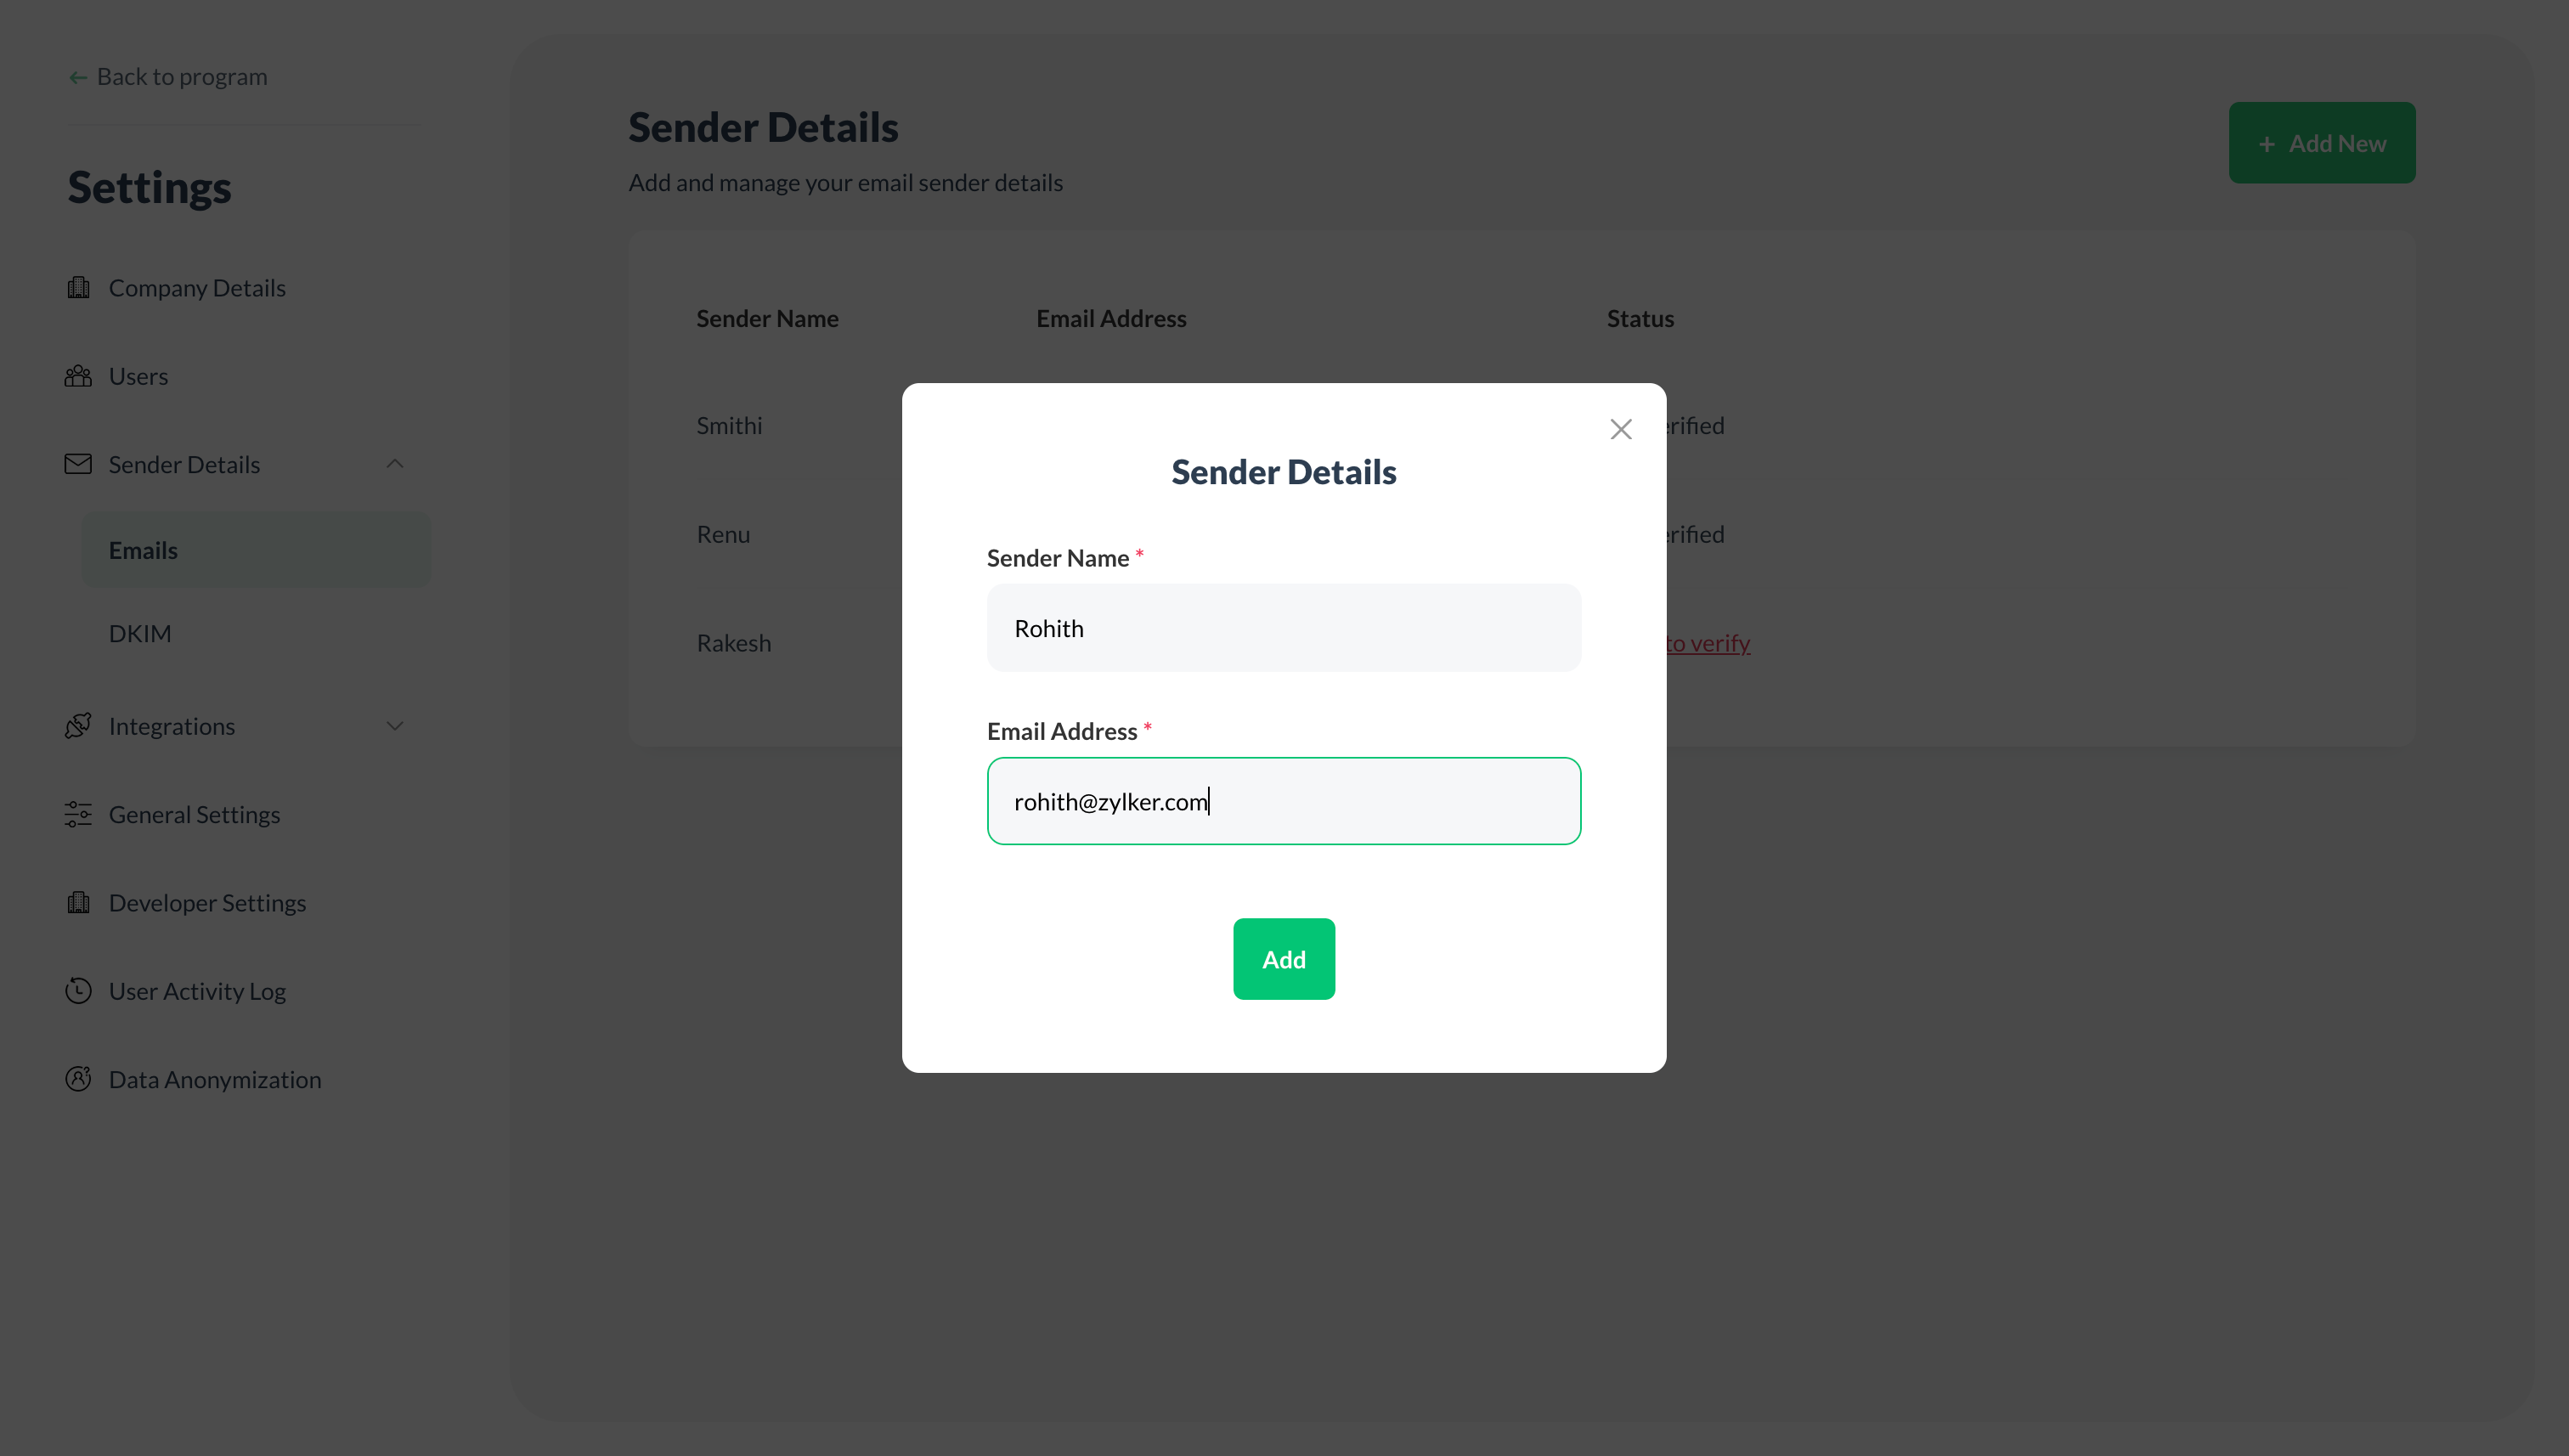Expand the Integrations section chevron

click(x=395, y=726)
